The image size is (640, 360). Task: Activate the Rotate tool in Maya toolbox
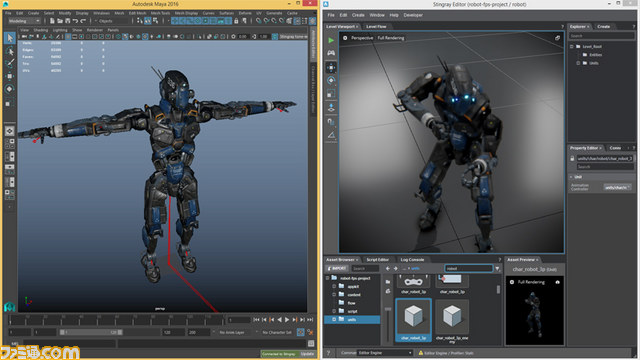click(x=10, y=89)
